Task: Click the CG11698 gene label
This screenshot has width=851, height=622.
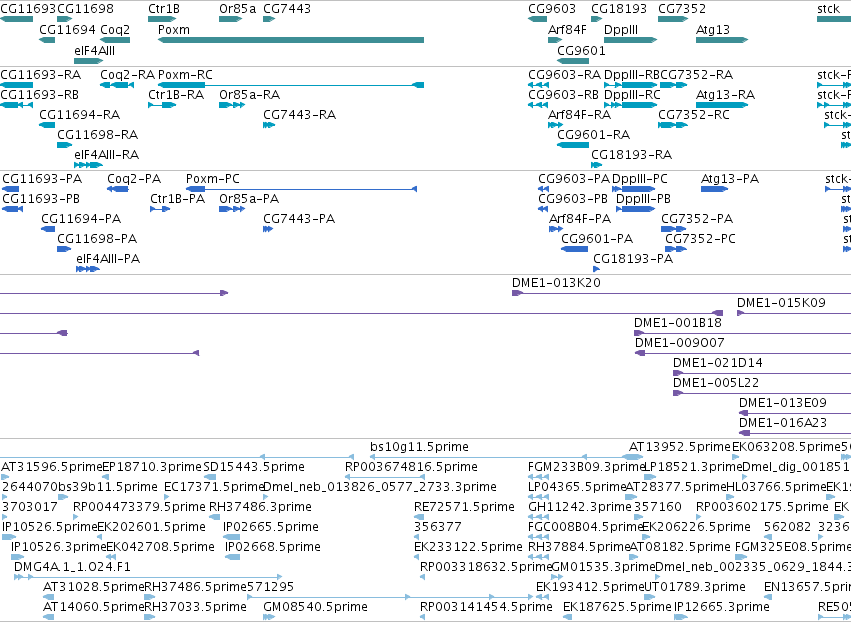Action: tap(85, 9)
